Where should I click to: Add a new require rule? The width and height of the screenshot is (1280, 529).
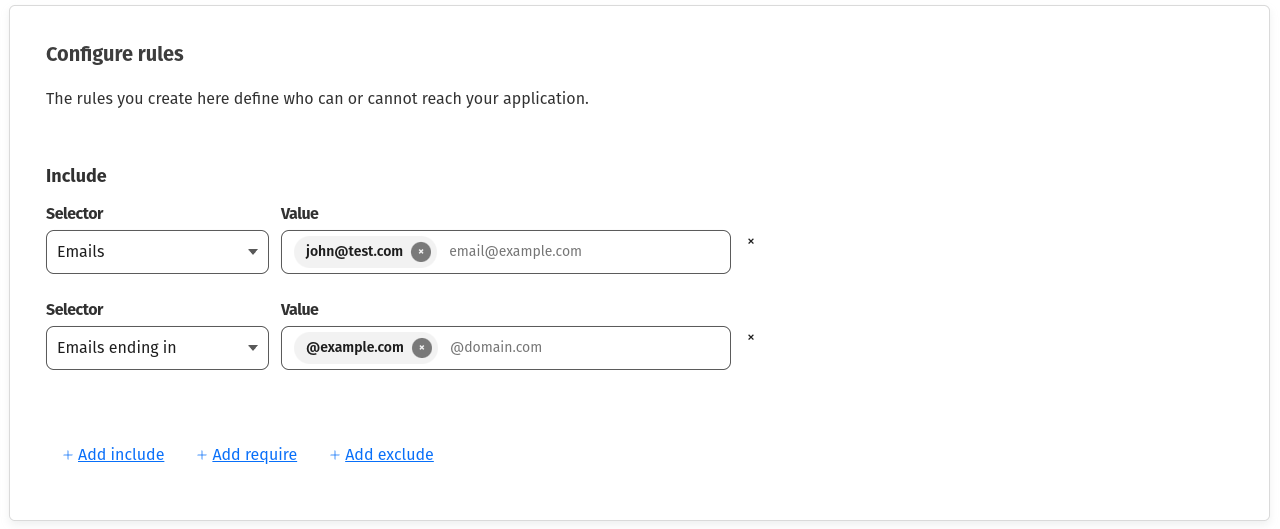click(254, 455)
